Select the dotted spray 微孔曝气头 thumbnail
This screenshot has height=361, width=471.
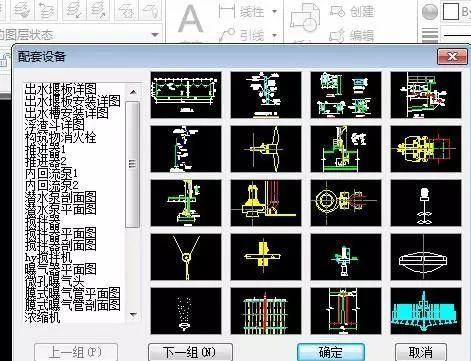click(186, 311)
